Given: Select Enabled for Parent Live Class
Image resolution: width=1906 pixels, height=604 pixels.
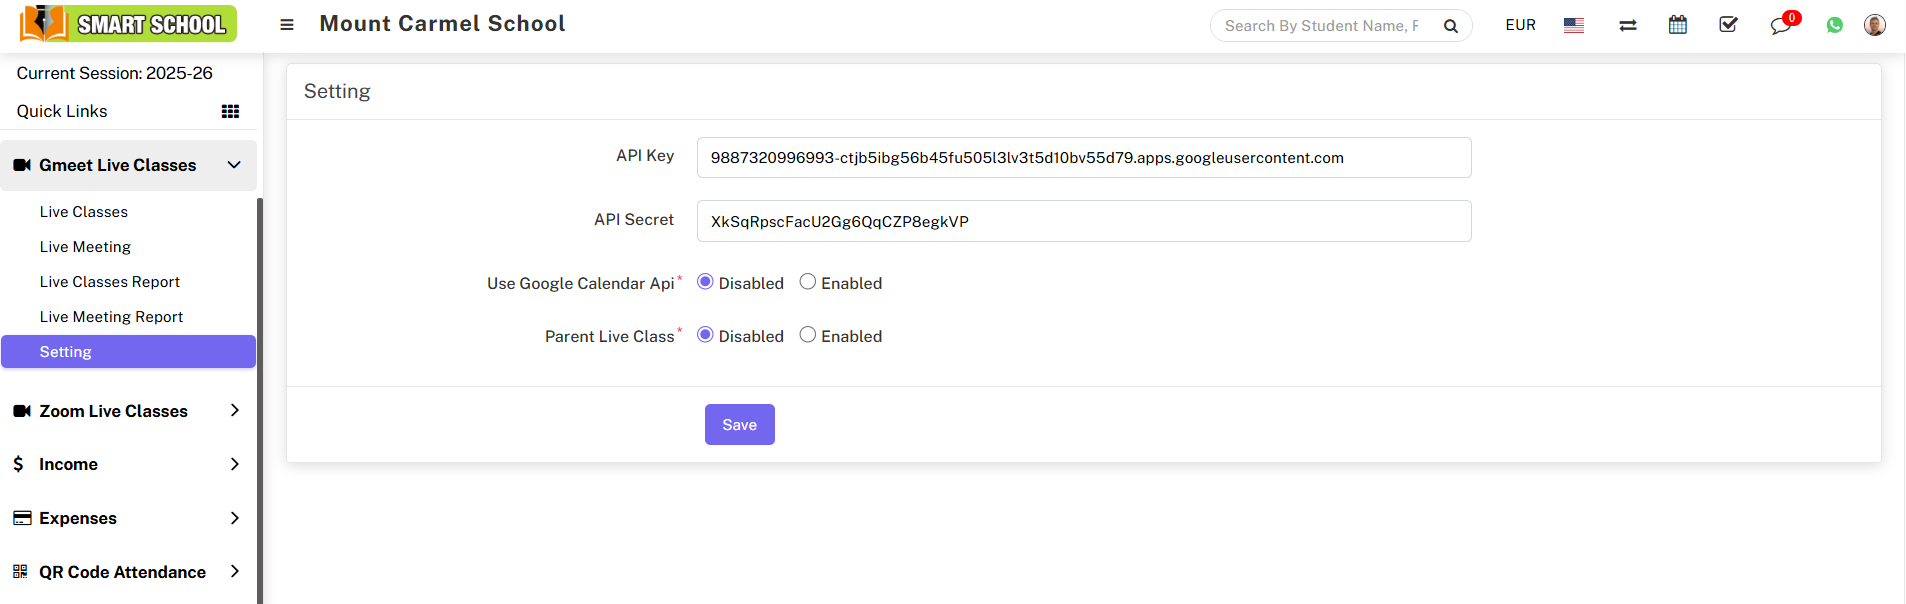Looking at the screenshot, I should (808, 335).
